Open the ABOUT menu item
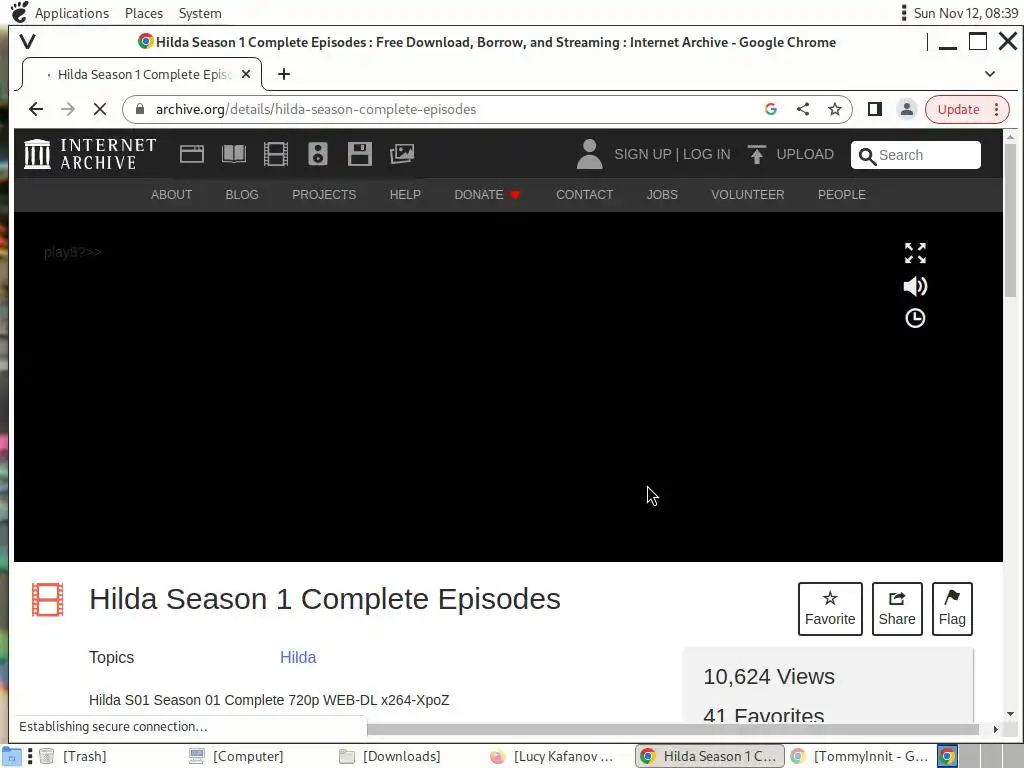 pos(171,195)
